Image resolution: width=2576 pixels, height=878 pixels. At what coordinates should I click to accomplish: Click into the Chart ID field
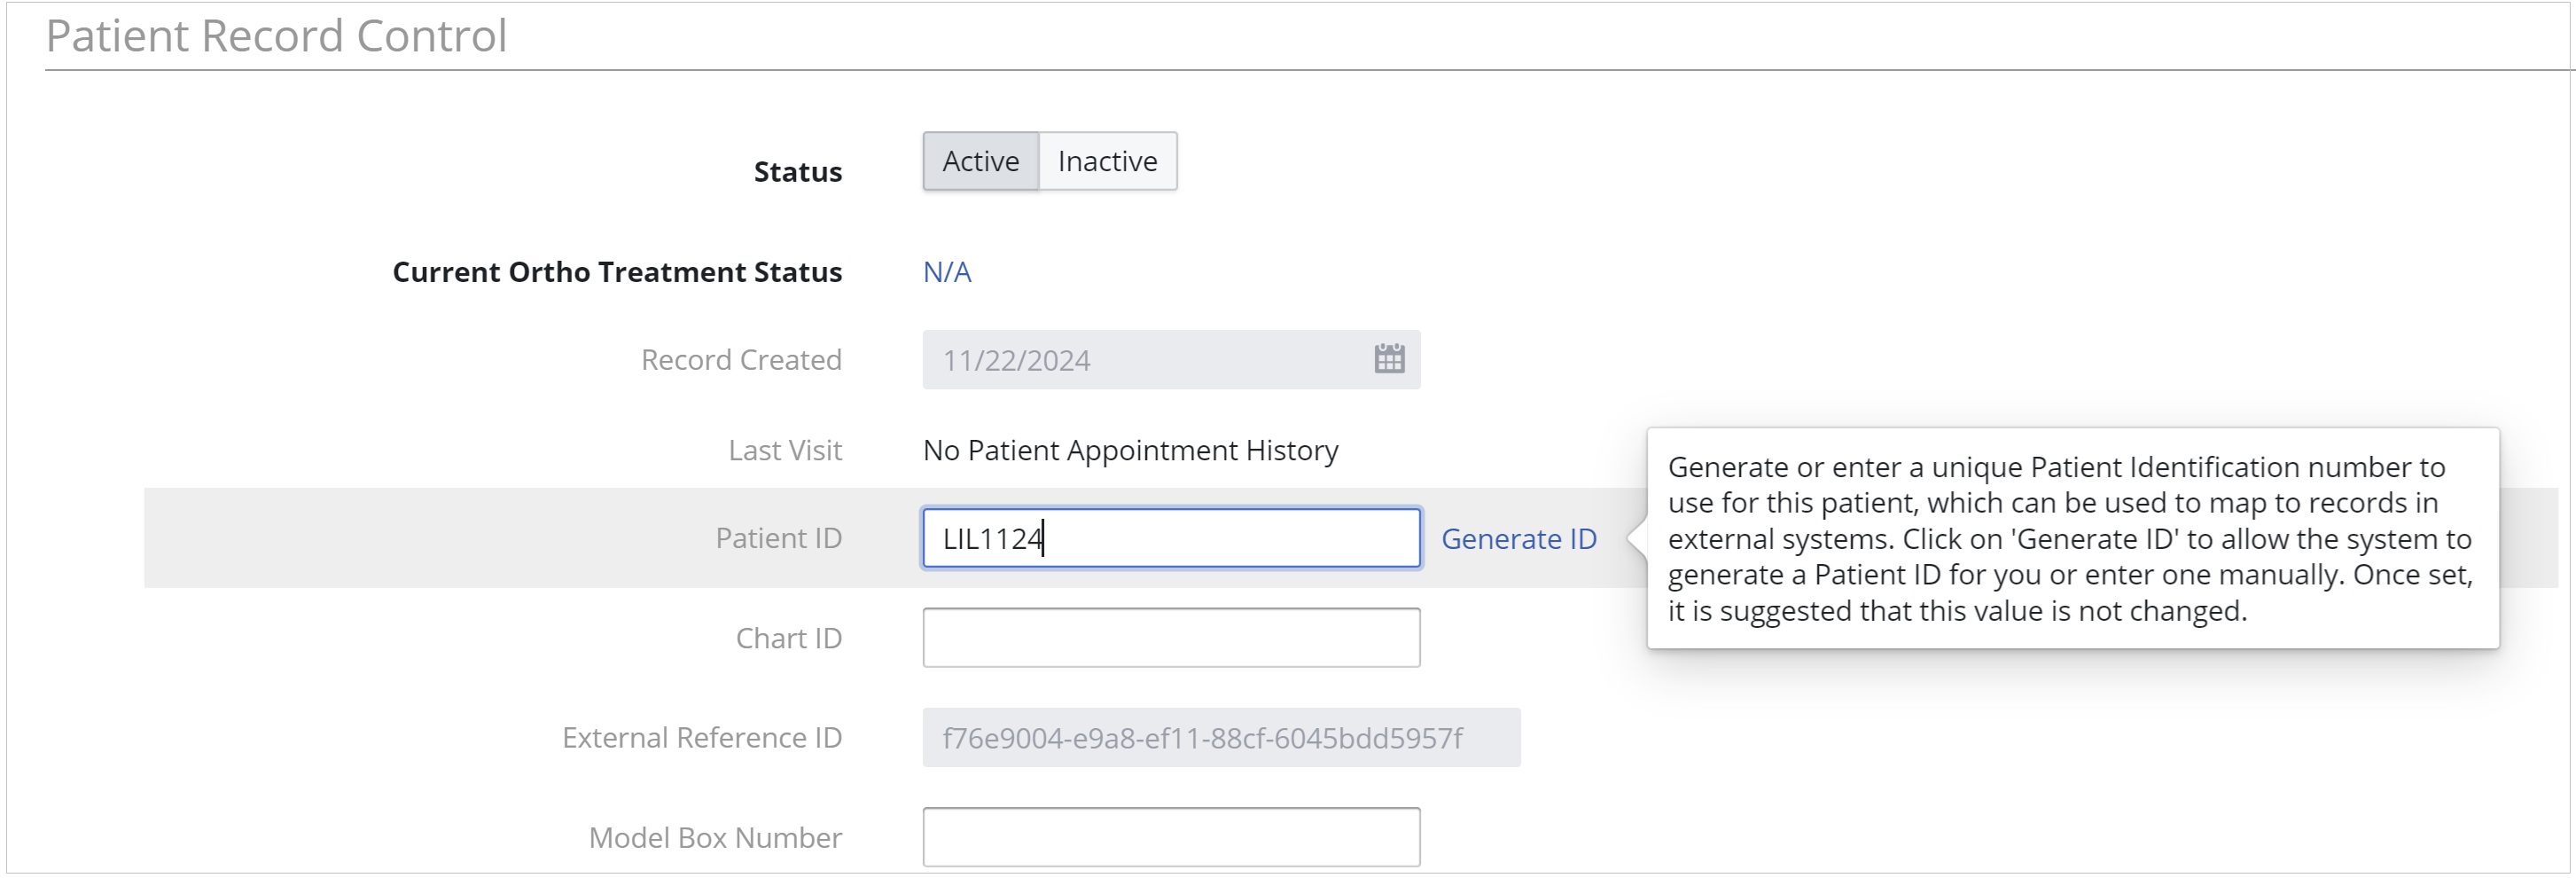coord(1171,637)
